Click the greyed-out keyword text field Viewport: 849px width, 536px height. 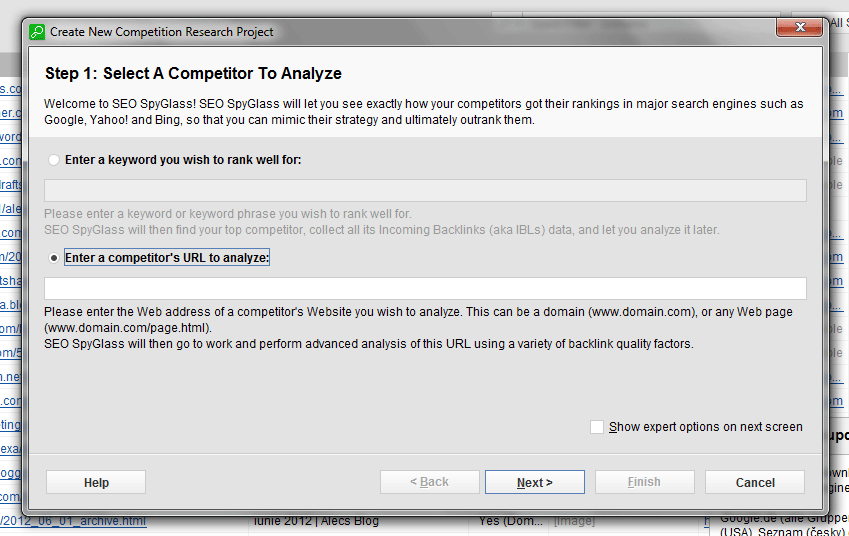(x=425, y=191)
